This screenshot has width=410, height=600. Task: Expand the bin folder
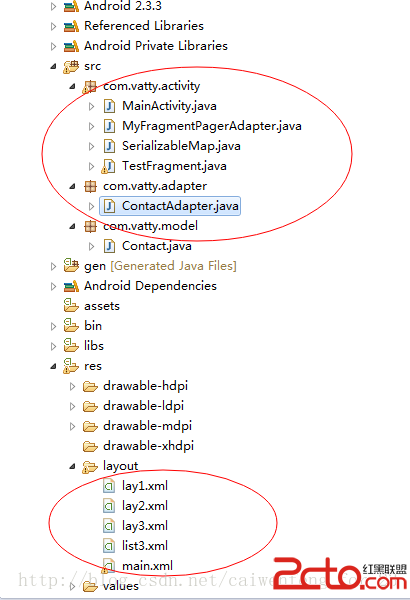[x=53, y=326]
